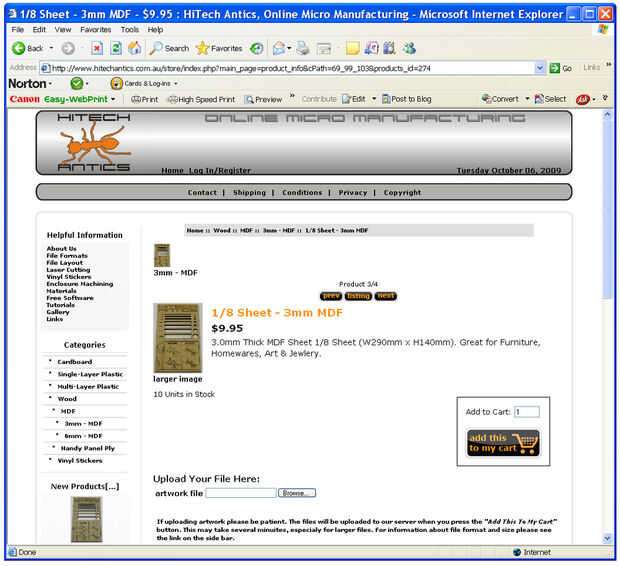Click the prev product button
Screen dimensions: 620x566
click(x=331, y=296)
